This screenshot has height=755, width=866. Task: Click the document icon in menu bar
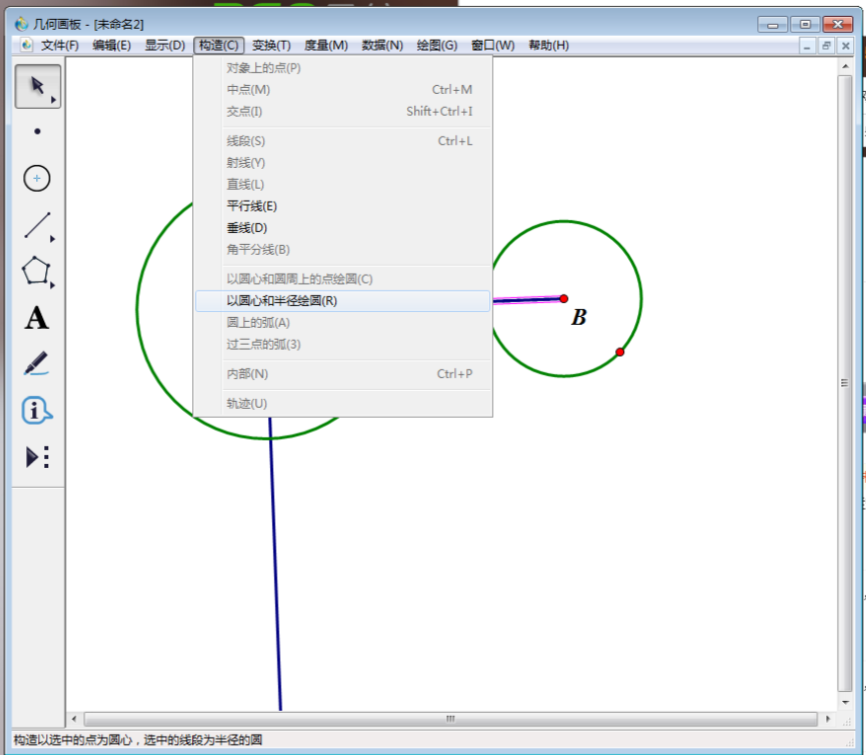pos(26,45)
